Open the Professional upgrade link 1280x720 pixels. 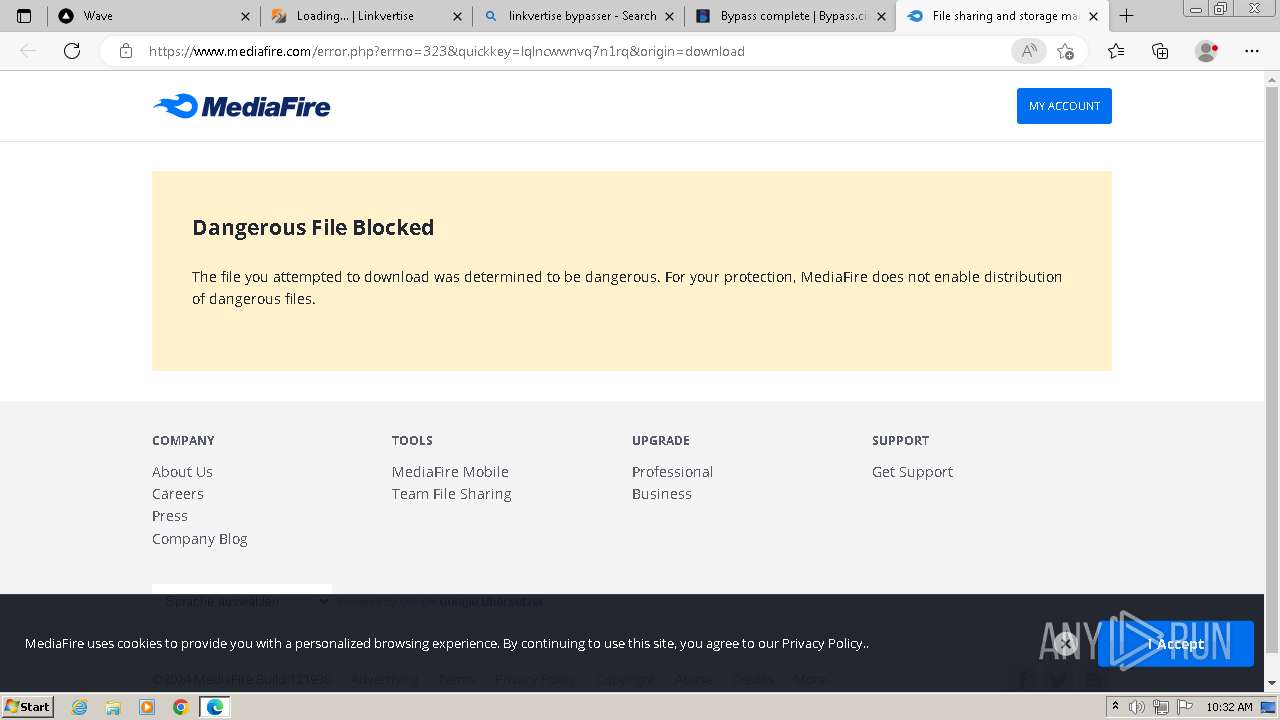[672, 472]
